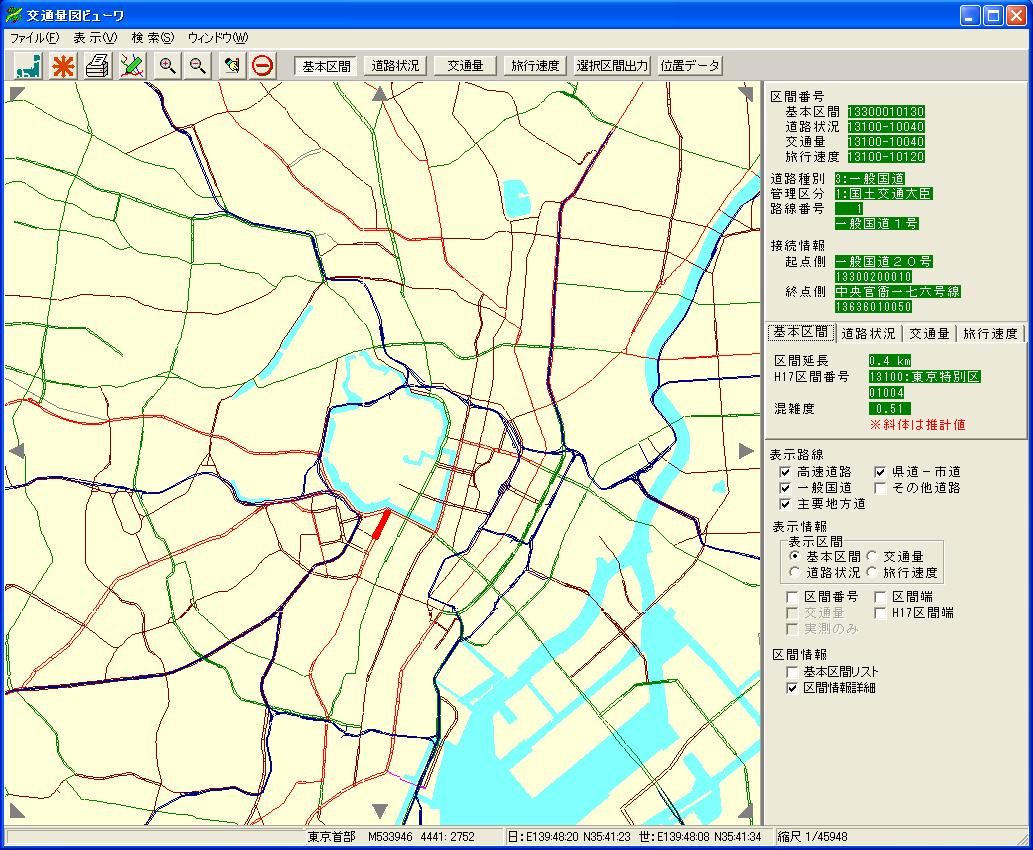Pan map east with right arrow
1033x850 pixels.
746,451
